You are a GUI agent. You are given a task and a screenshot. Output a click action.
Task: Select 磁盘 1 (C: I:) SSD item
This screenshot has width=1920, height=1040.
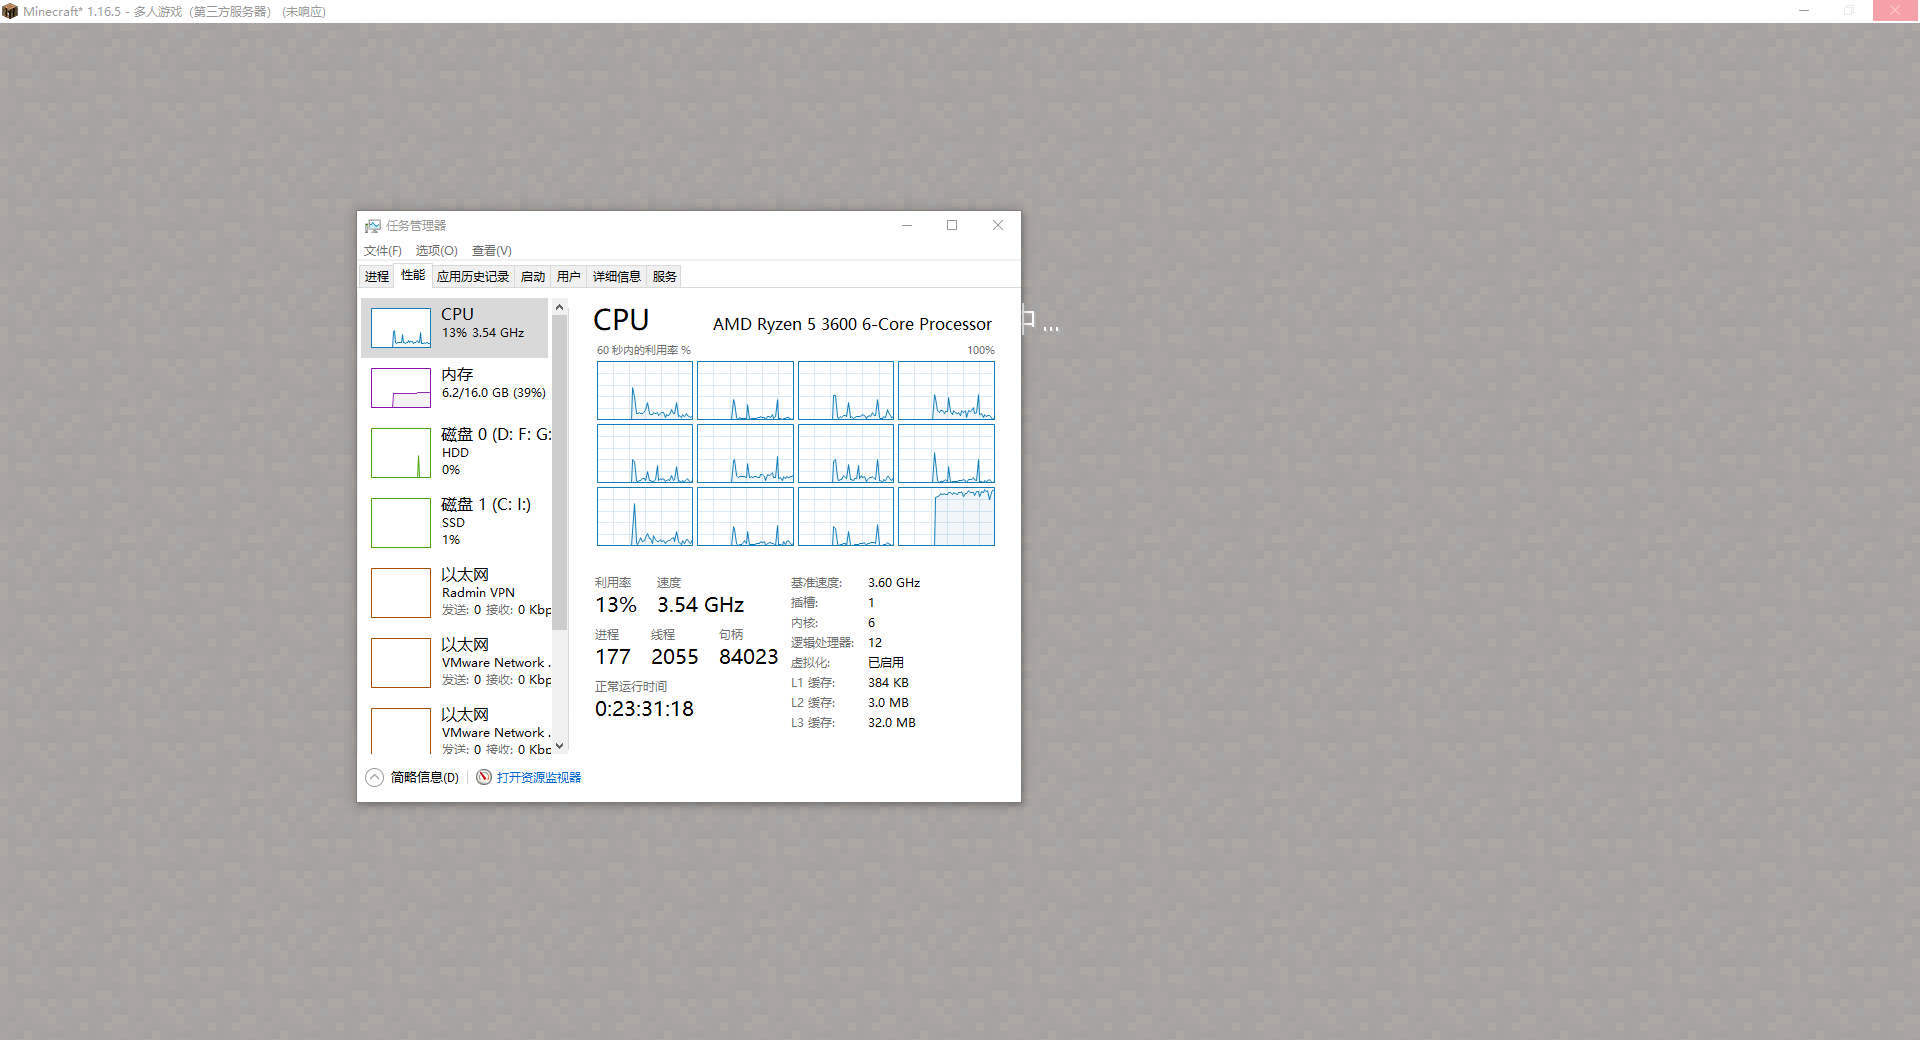coord(455,522)
